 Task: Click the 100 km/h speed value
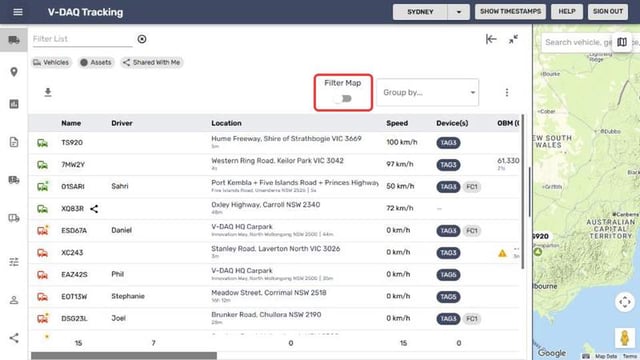[x=402, y=142]
